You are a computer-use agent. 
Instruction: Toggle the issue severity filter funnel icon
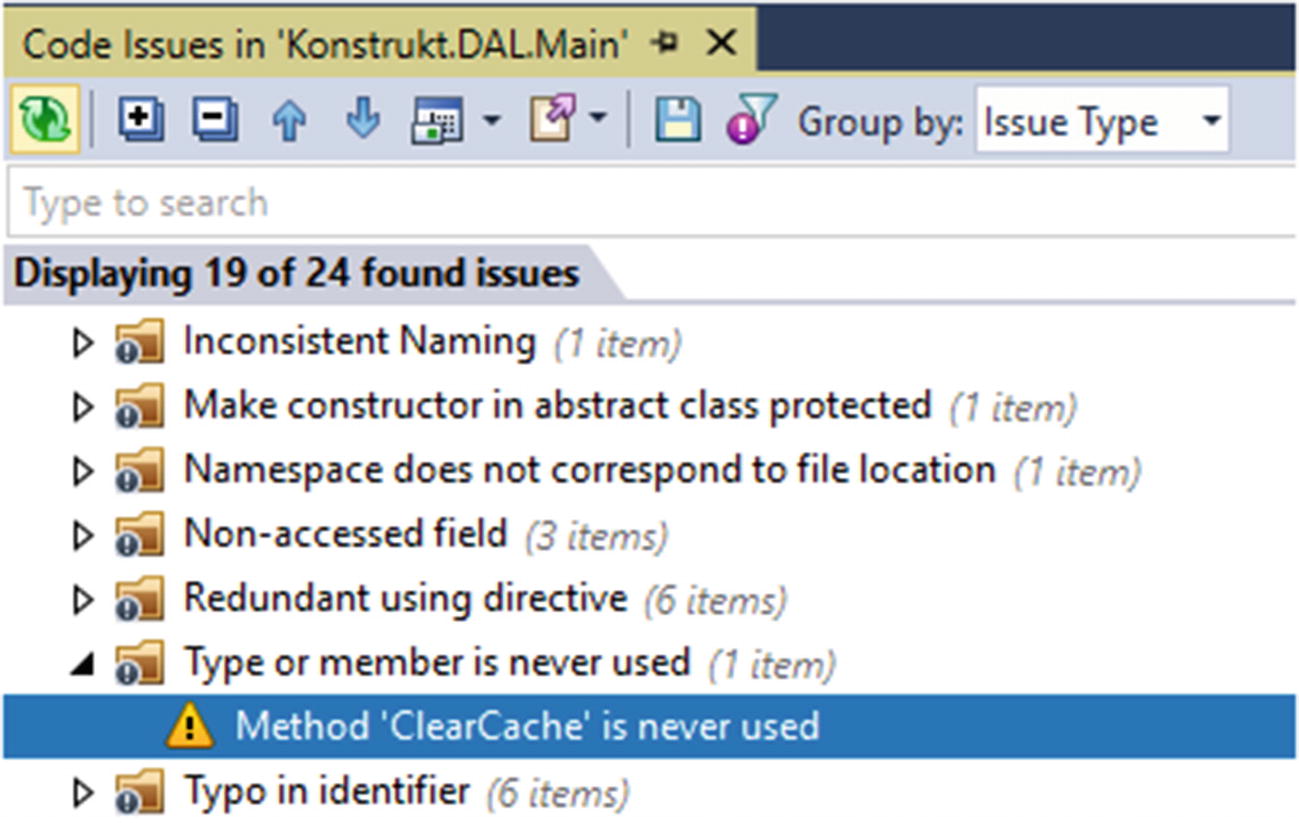(751, 121)
